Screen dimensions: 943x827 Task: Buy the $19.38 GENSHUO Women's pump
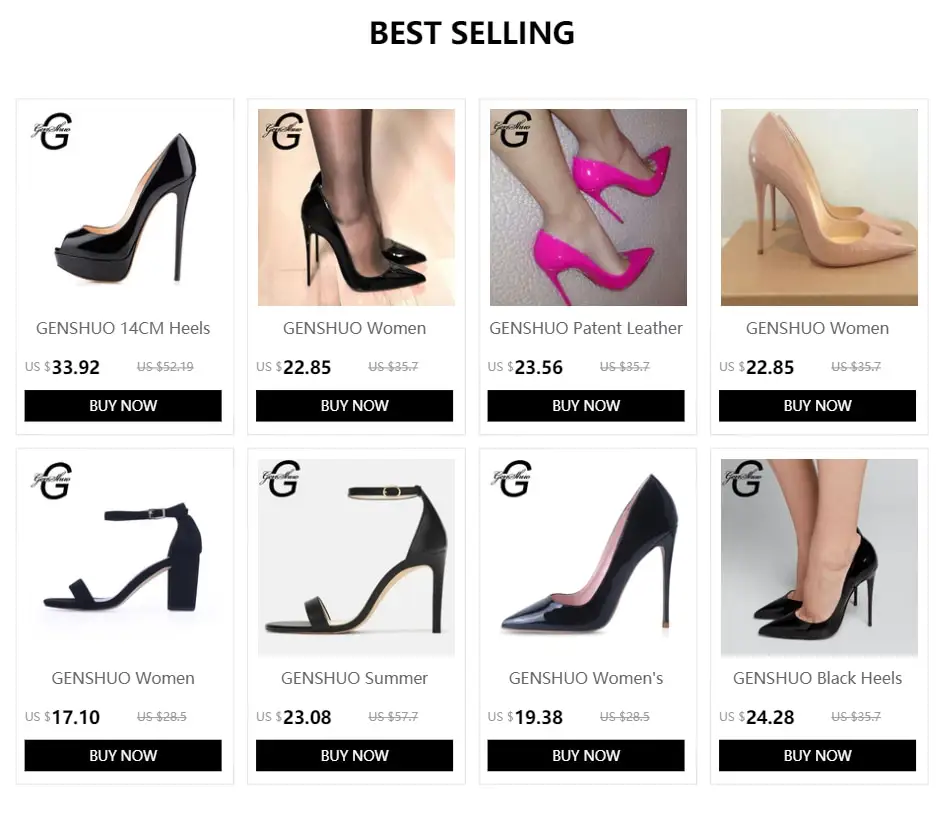pyautogui.click(x=586, y=755)
